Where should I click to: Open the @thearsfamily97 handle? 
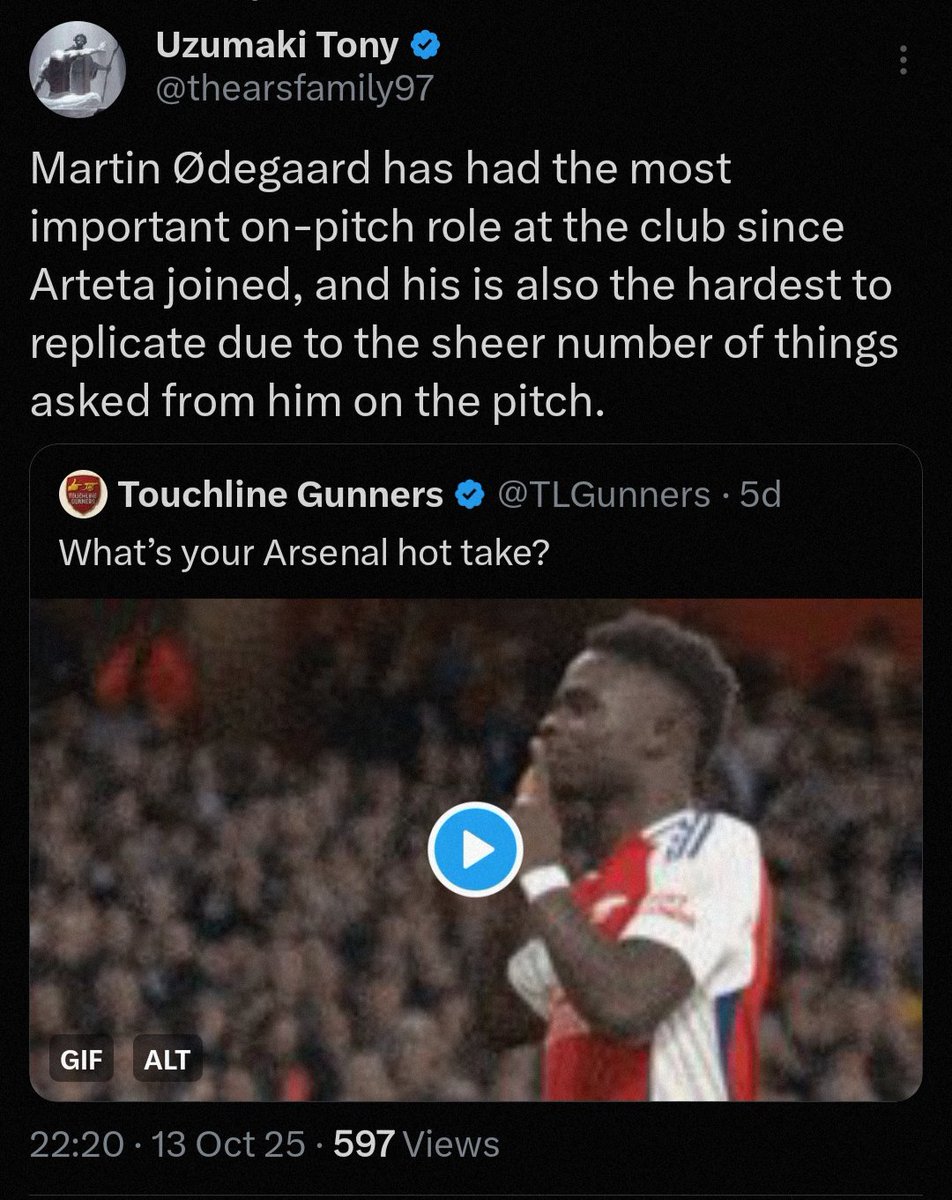click(x=295, y=89)
